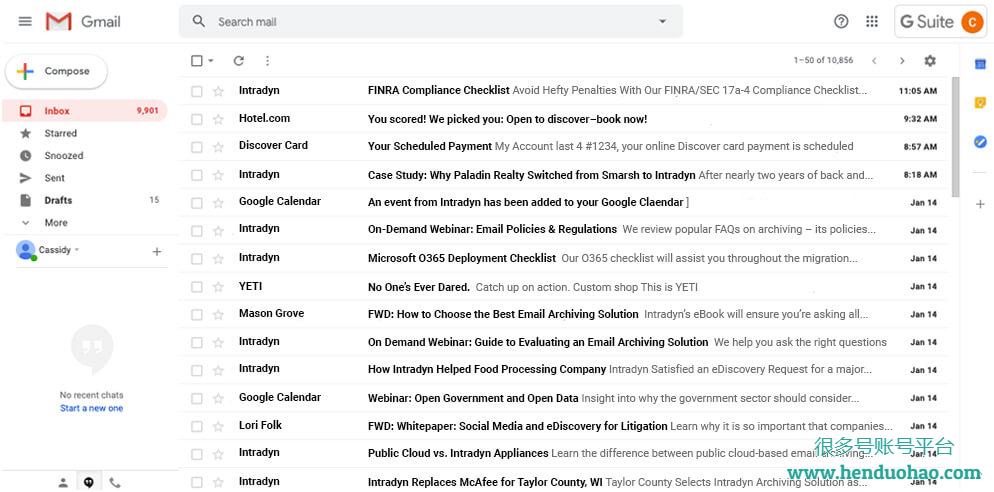The height and width of the screenshot is (492, 994).
Task: Open Webinar: Open Government and Open Data email
Action: [473, 398]
